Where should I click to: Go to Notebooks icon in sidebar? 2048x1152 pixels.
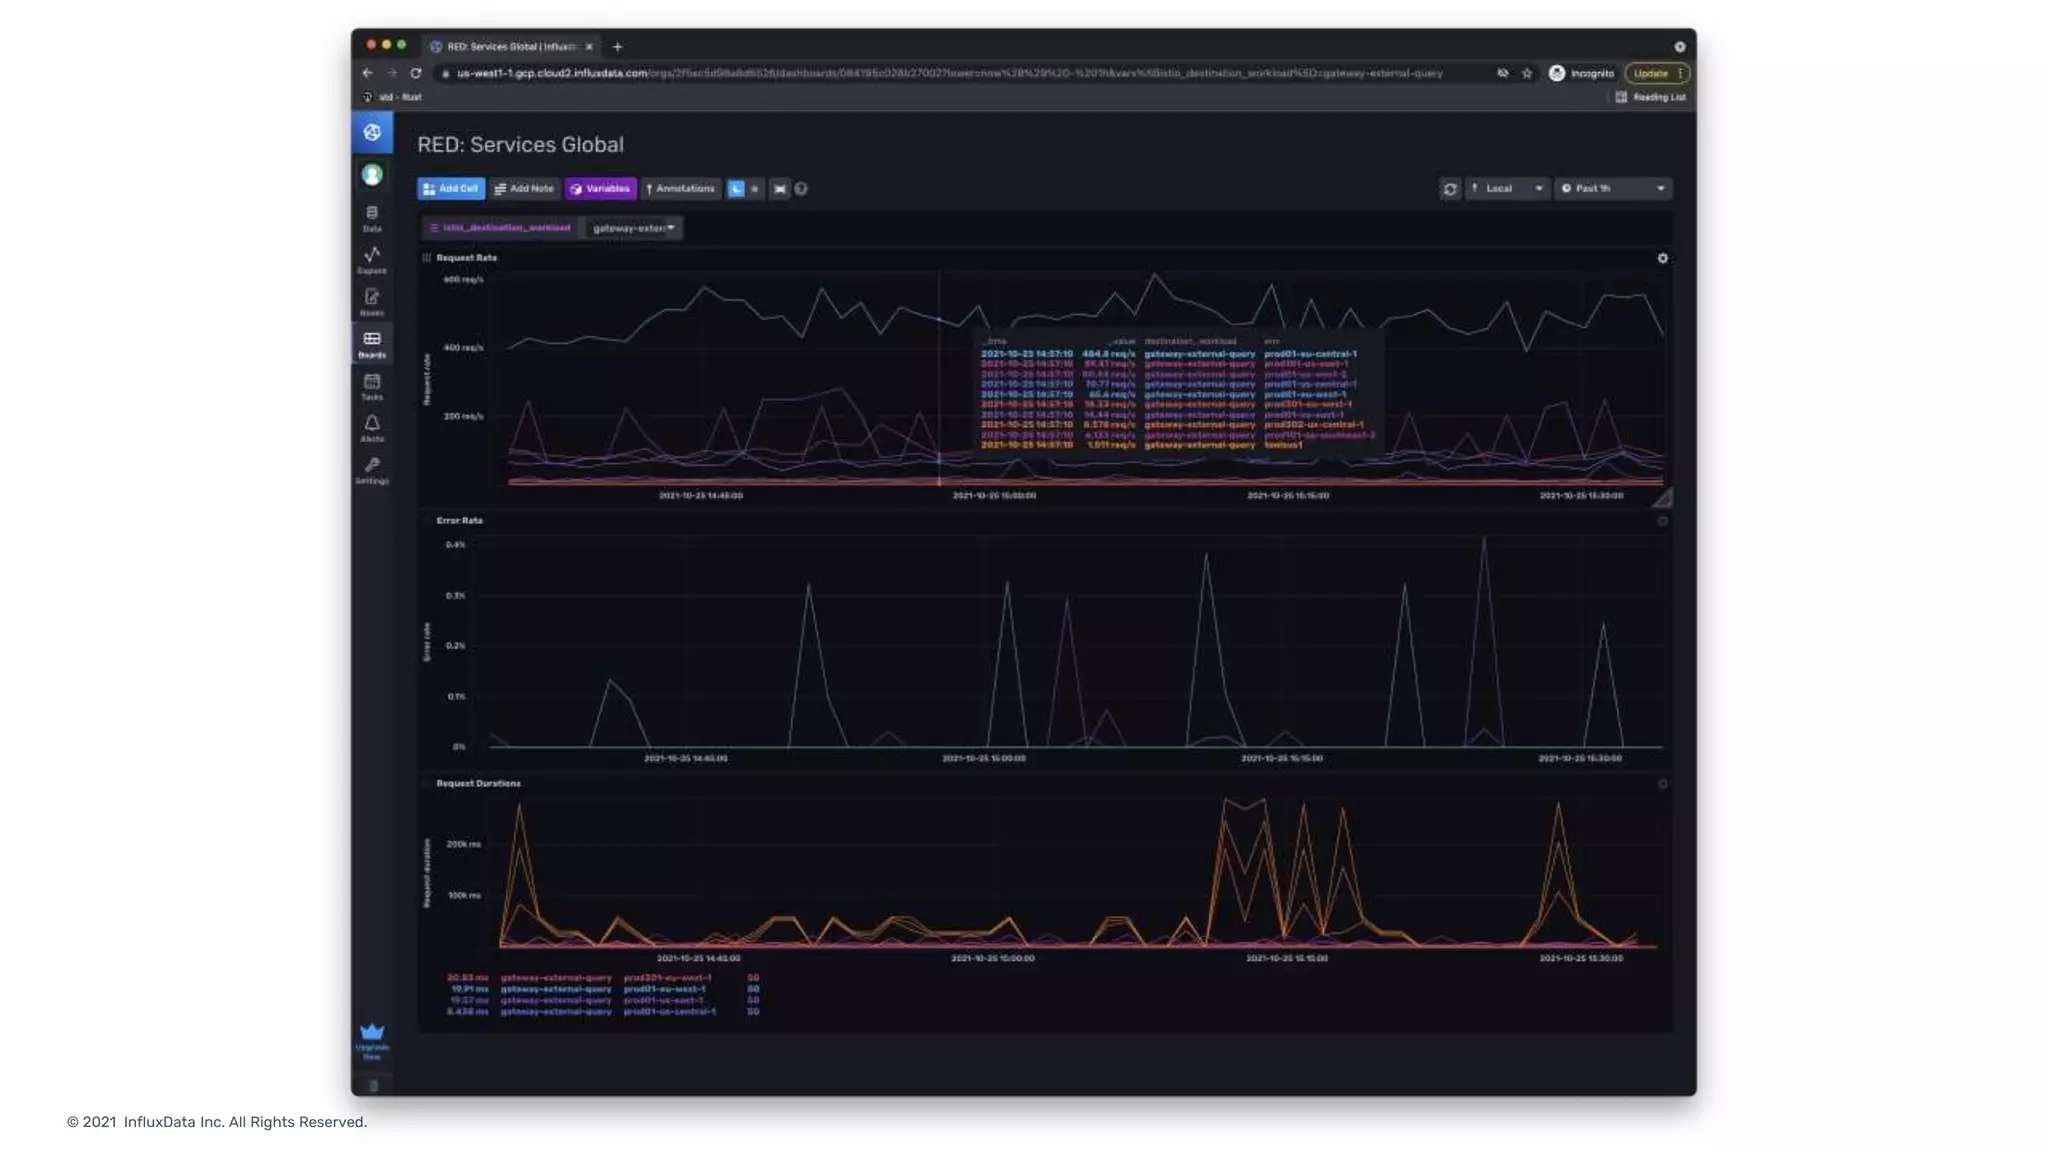point(371,302)
